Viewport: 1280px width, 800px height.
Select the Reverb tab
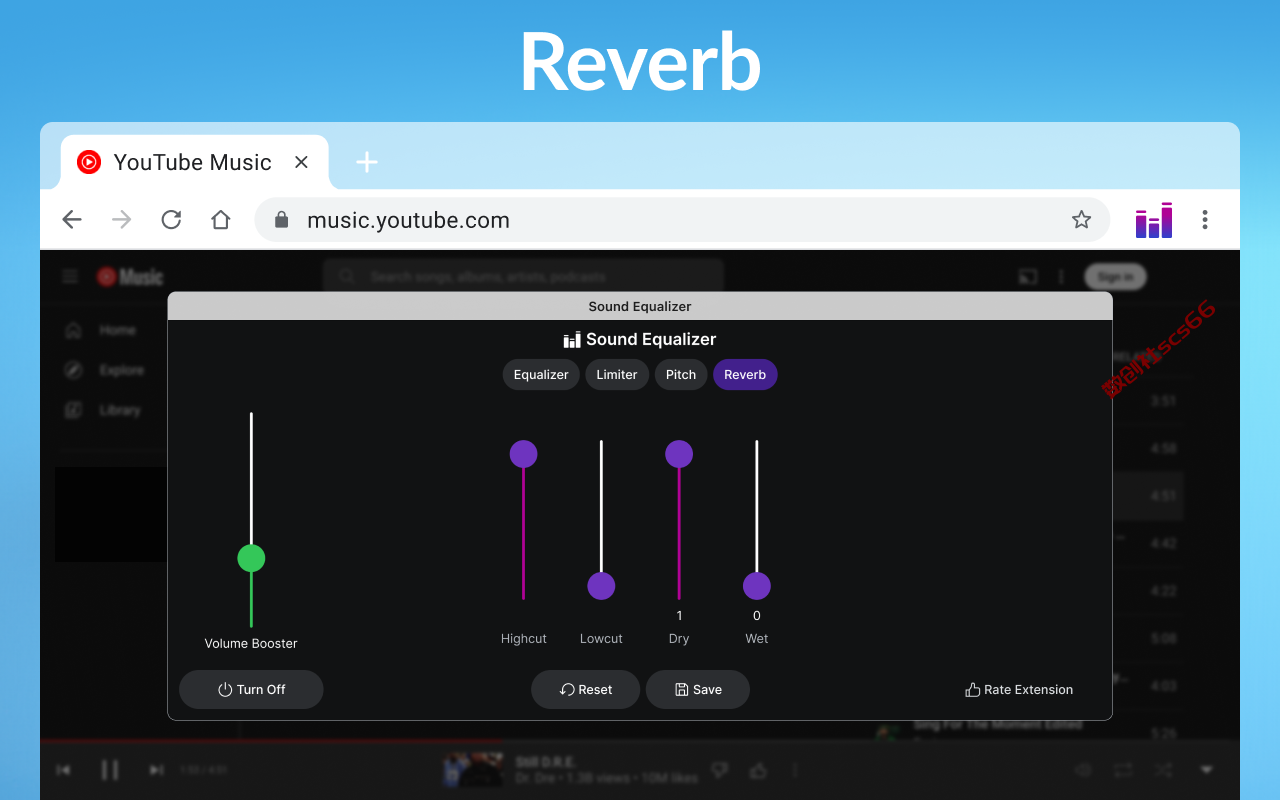tap(745, 375)
